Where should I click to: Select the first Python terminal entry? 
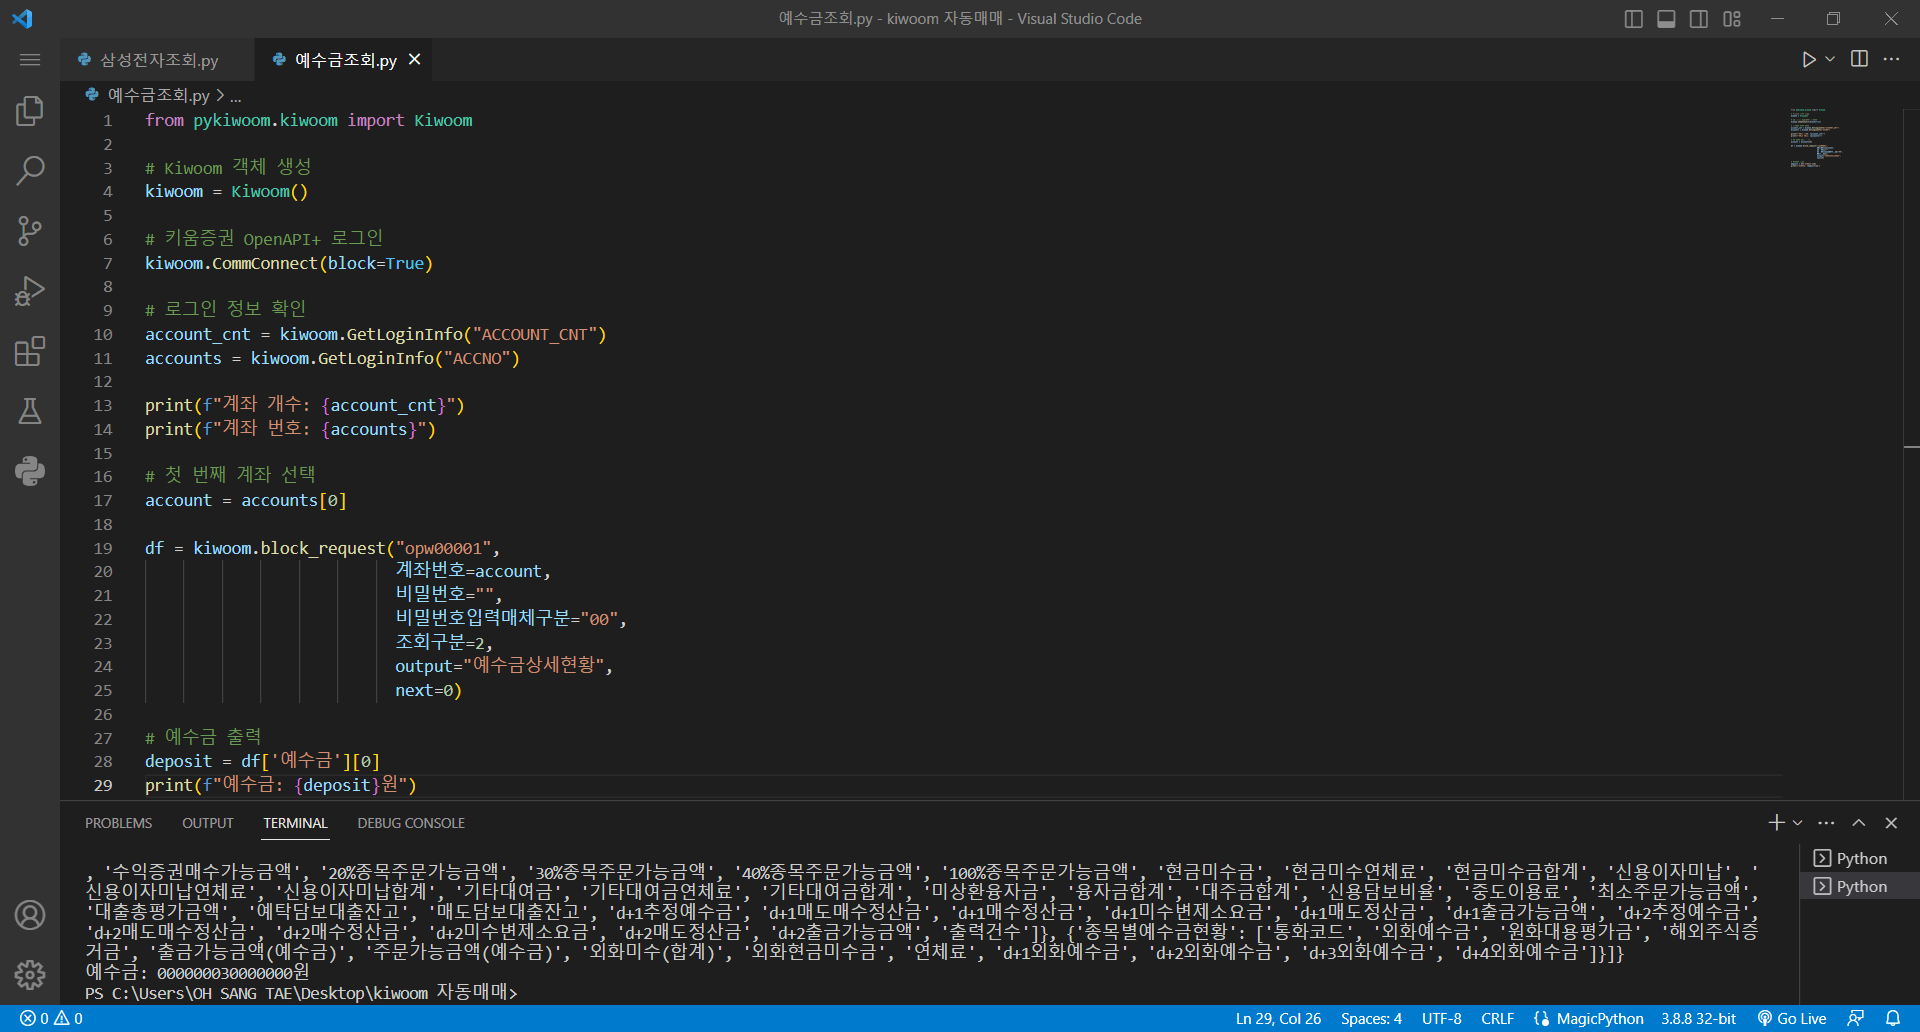[1860, 858]
